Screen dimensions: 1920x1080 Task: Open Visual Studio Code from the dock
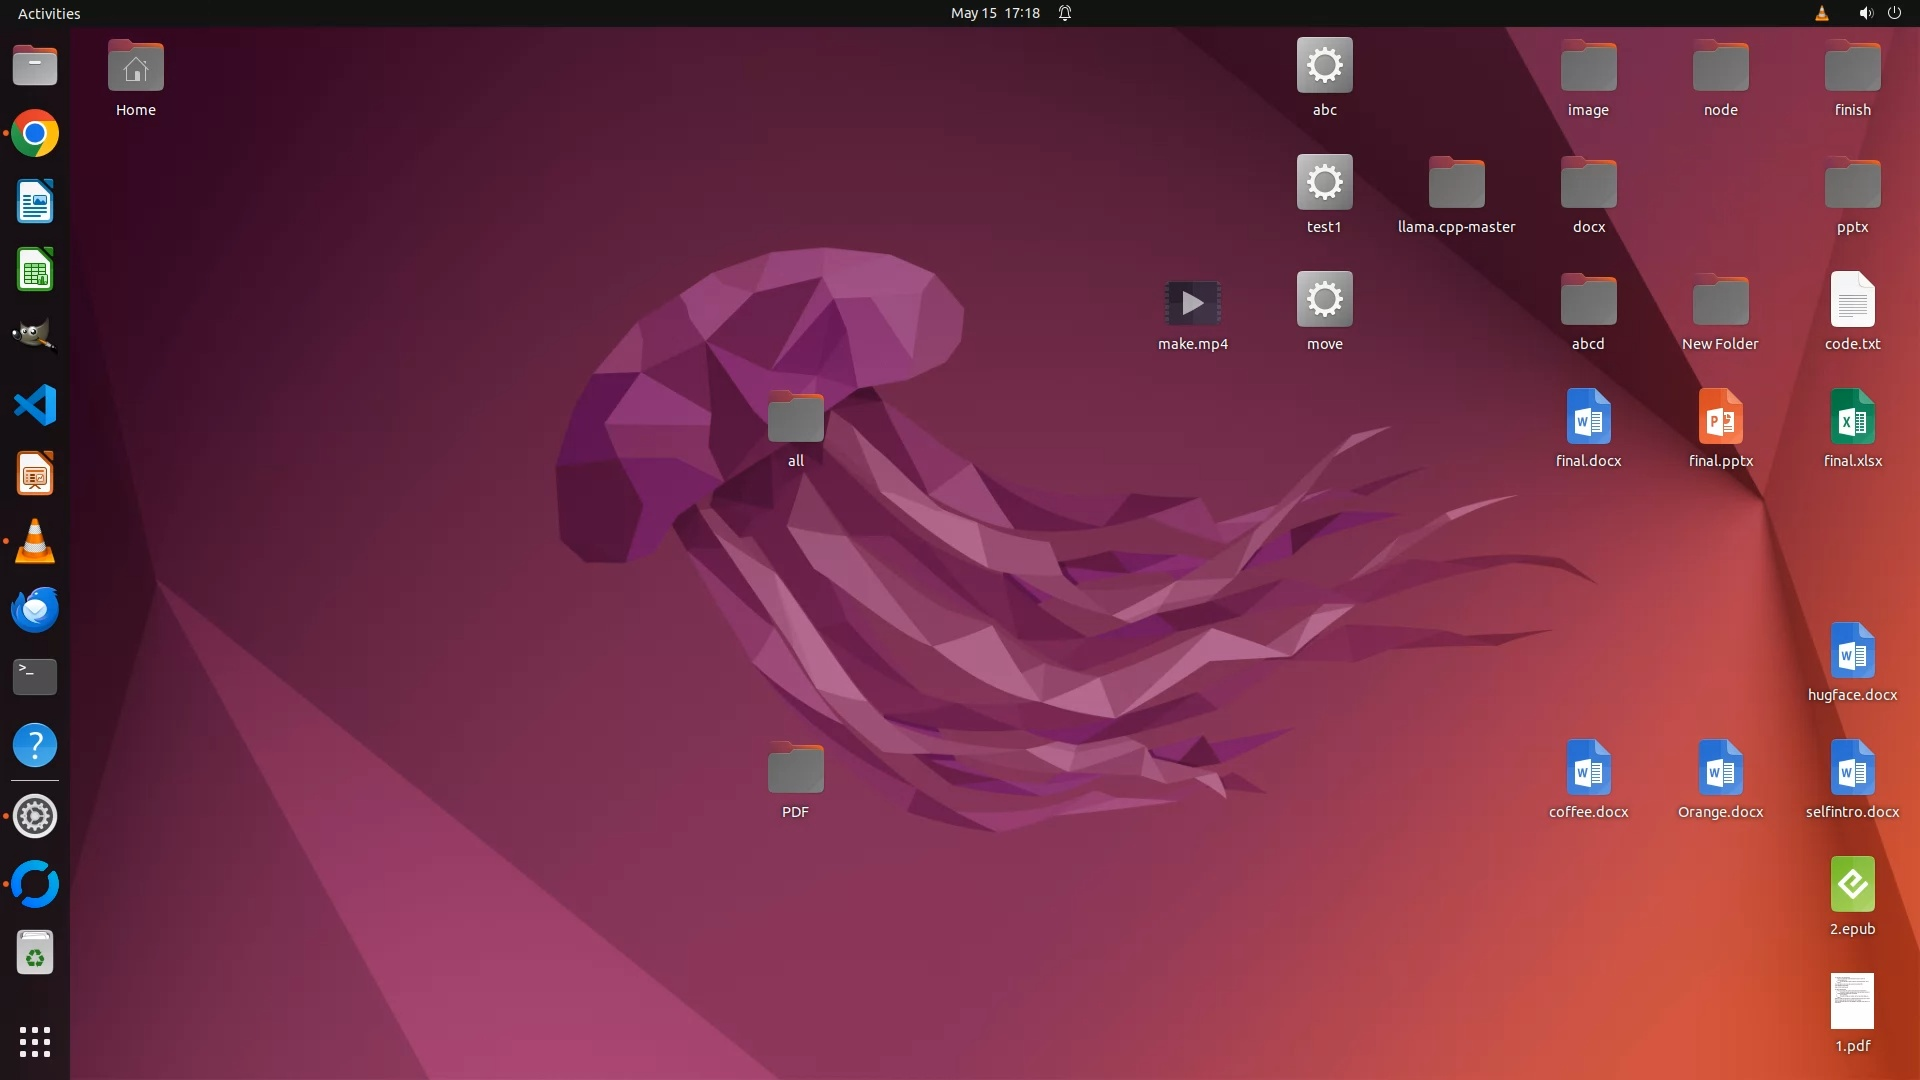click(35, 405)
